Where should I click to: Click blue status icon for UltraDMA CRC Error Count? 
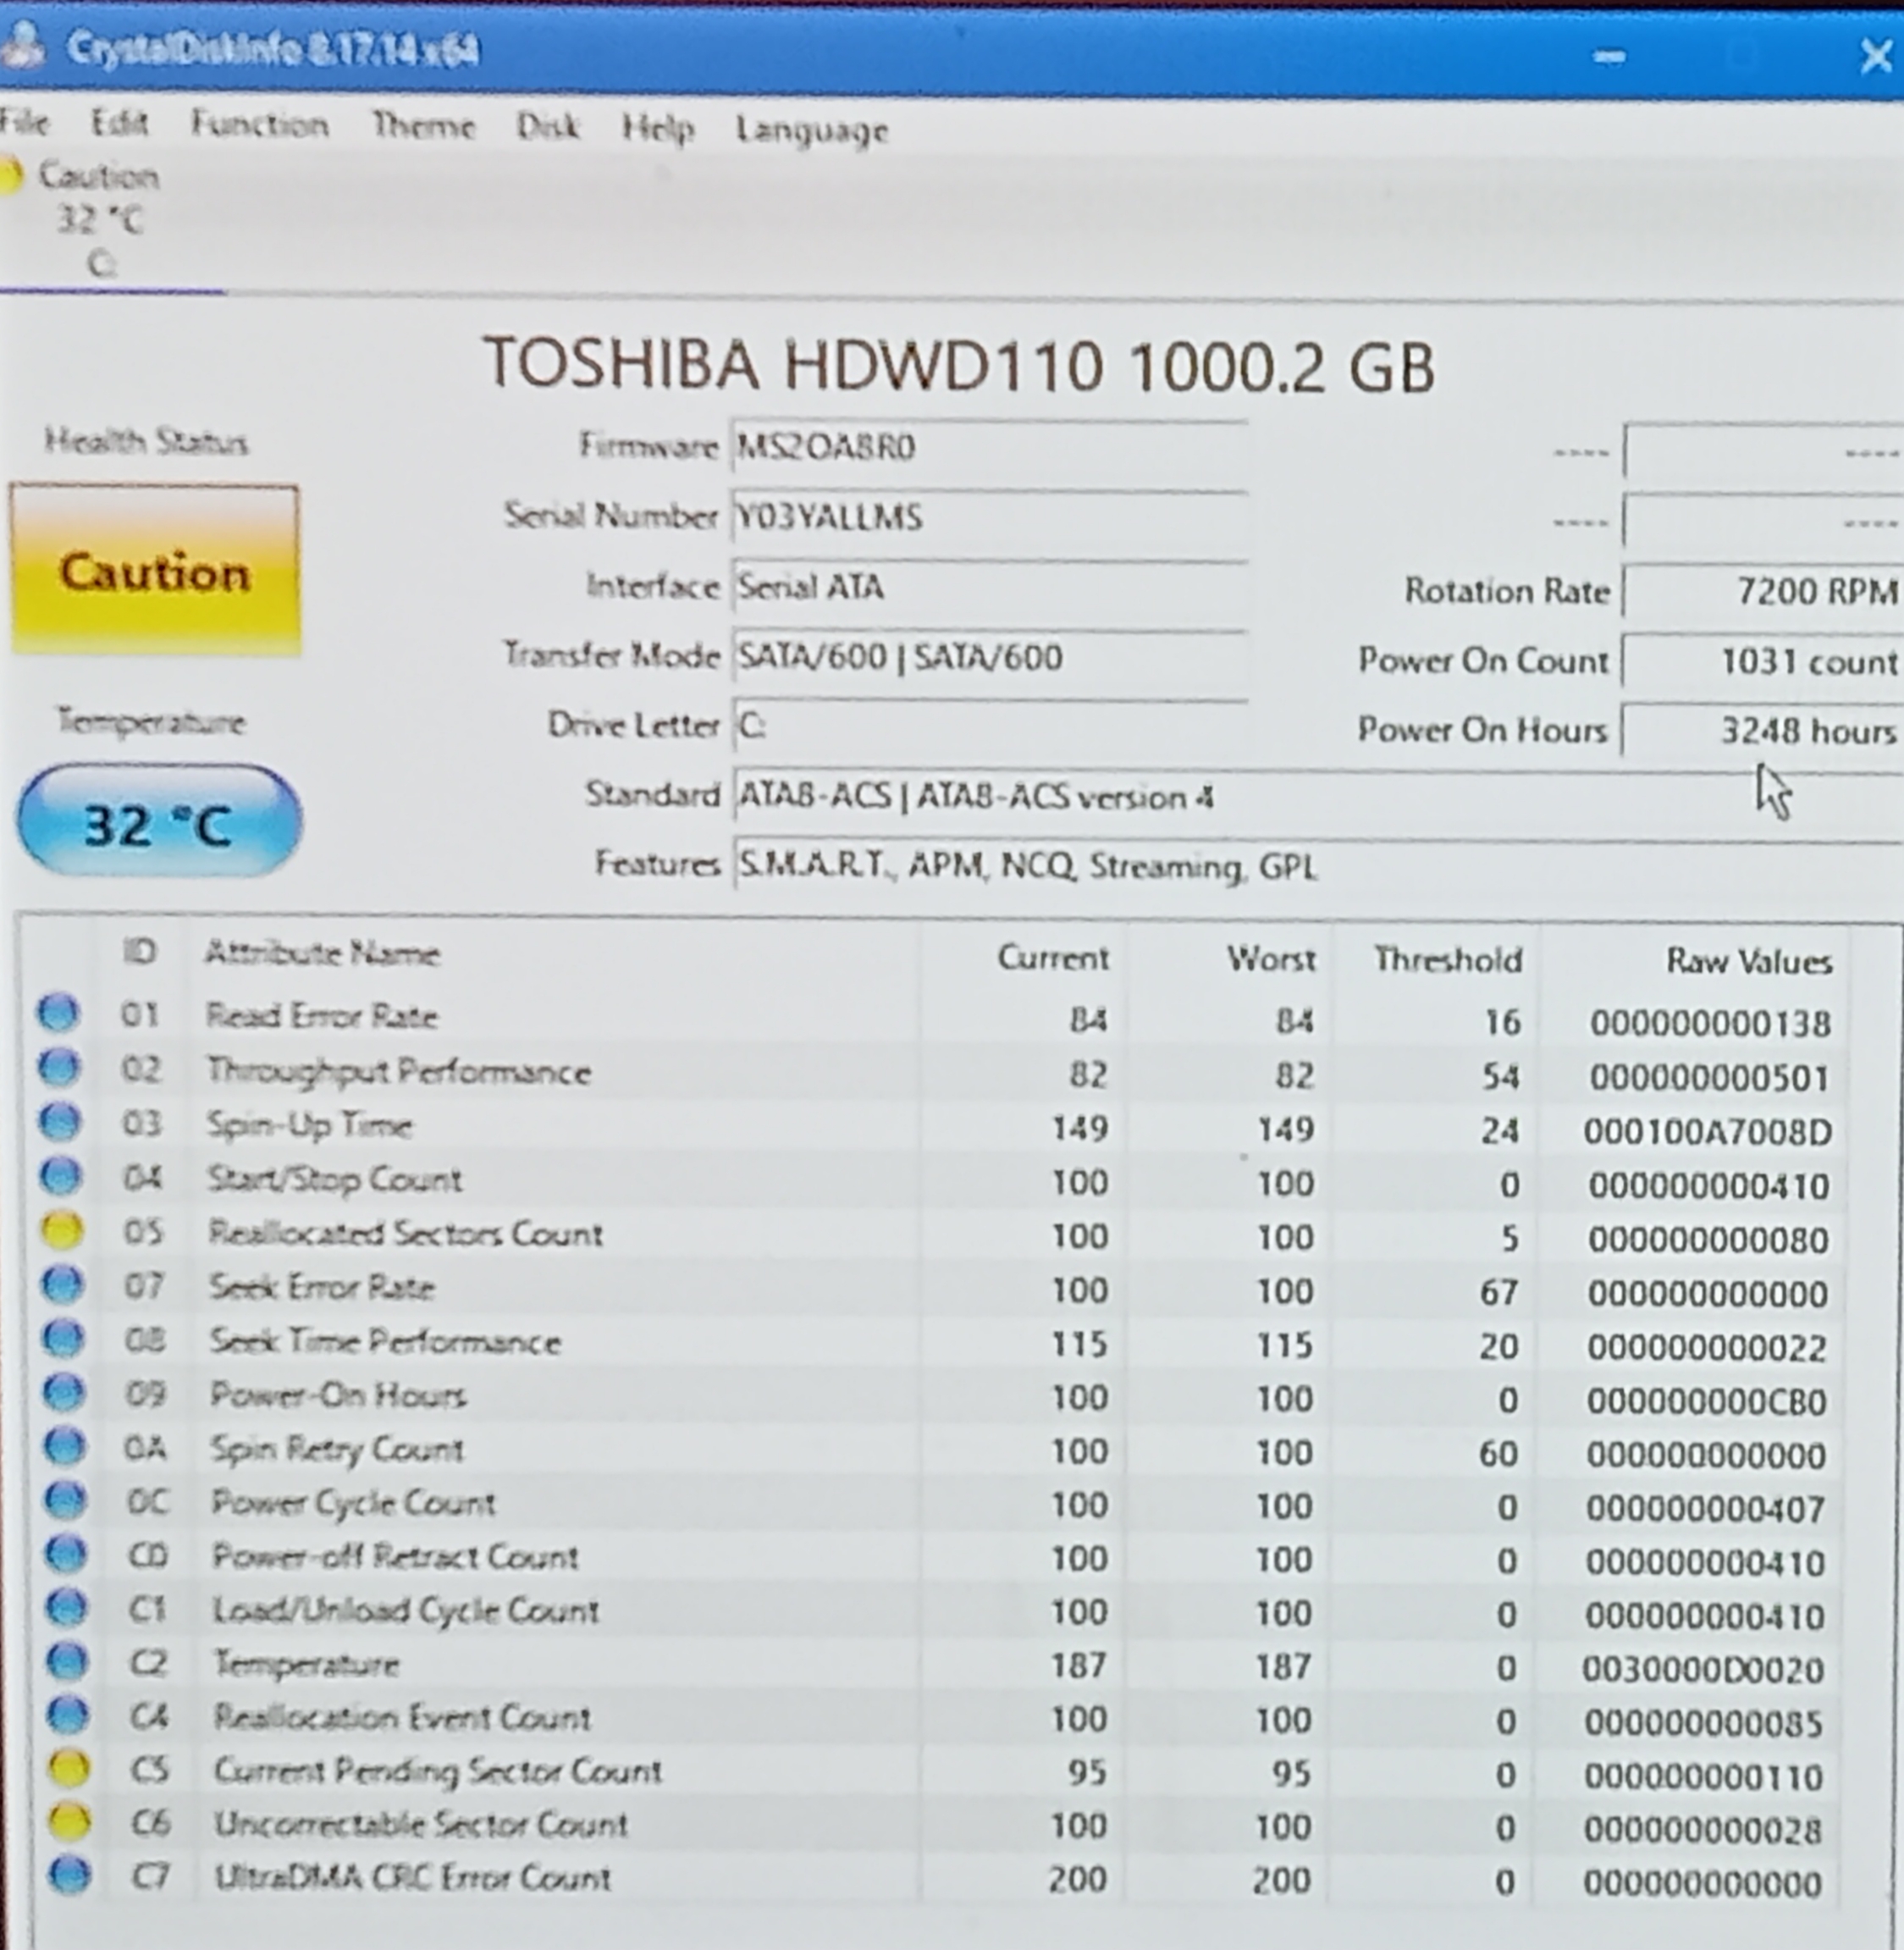(x=69, y=1875)
